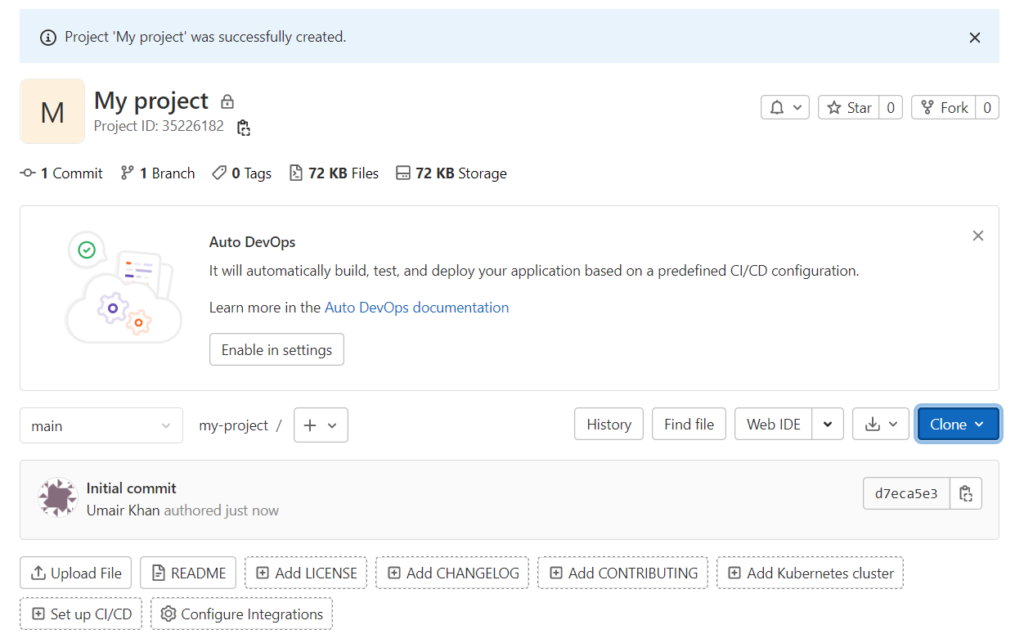
Task: Copy the commit SHA d7eca5e3
Action: click(965, 492)
